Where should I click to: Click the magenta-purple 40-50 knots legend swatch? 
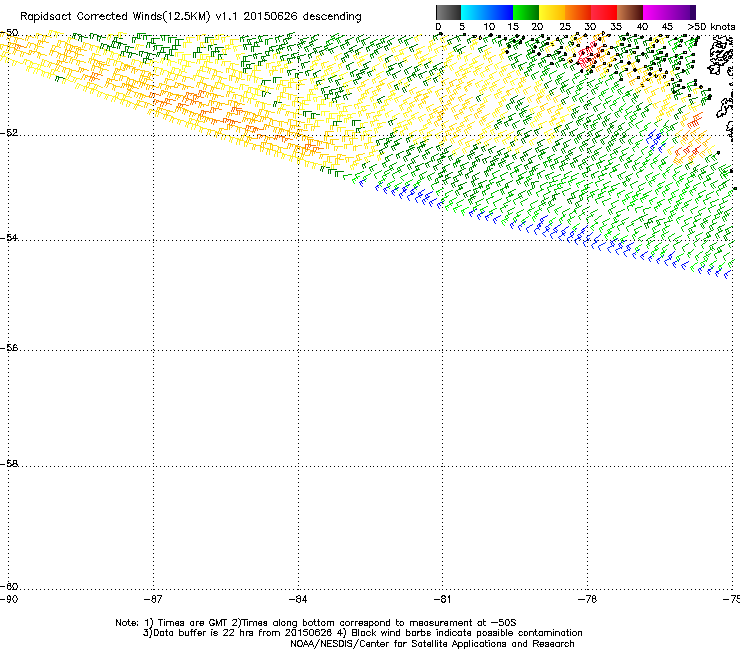[x=669, y=12]
